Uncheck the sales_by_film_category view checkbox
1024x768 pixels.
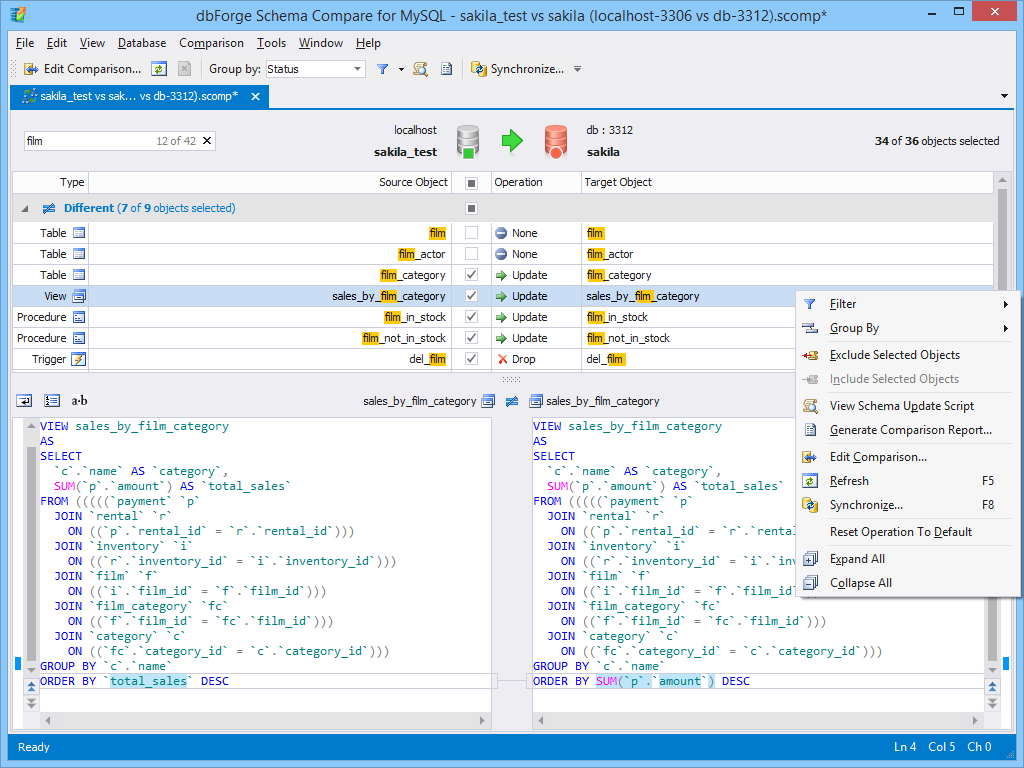click(x=471, y=295)
